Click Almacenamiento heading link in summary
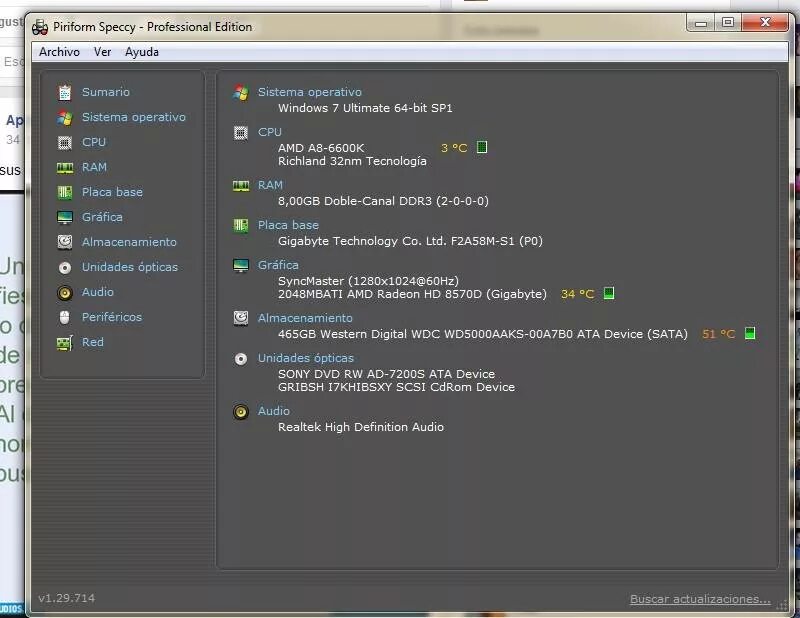This screenshot has width=800, height=618. pos(305,318)
